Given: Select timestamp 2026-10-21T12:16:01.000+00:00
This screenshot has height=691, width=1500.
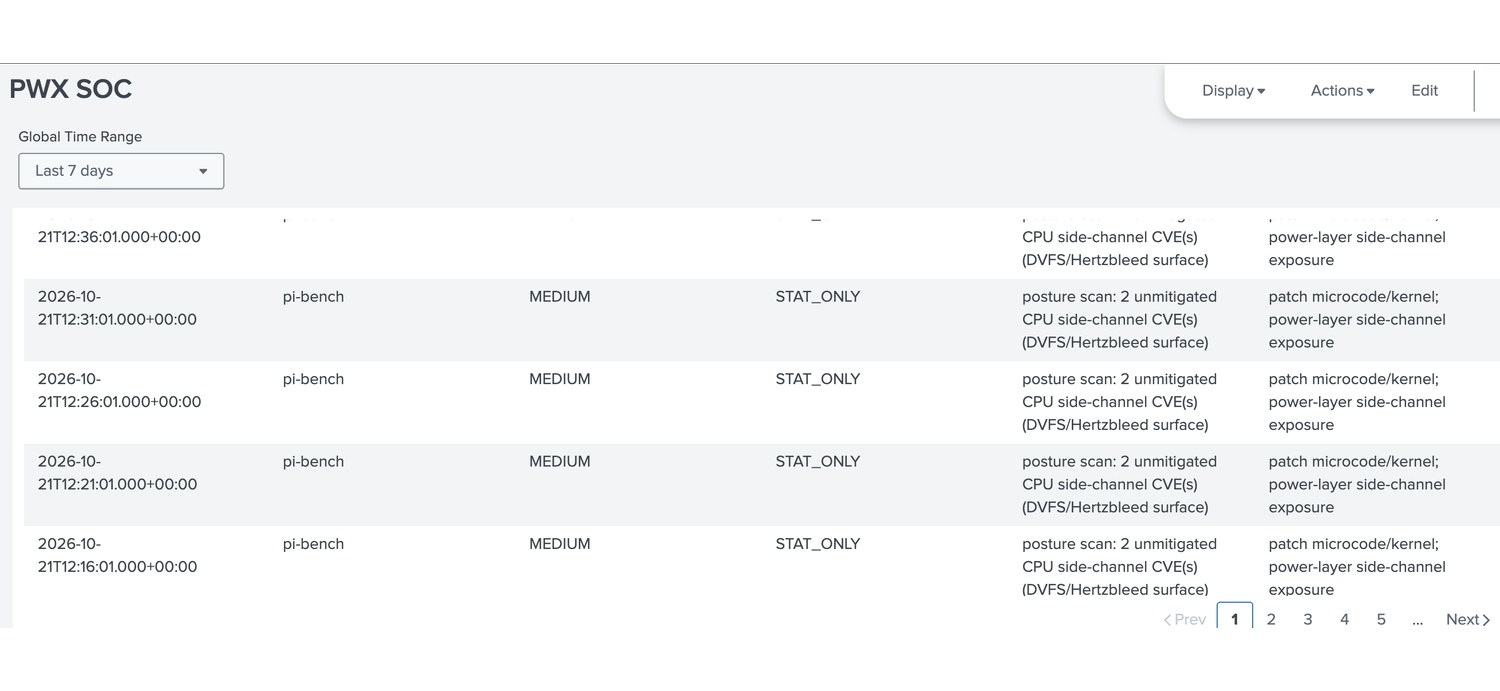Looking at the screenshot, I should pyautogui.click(x=117, y=555).
